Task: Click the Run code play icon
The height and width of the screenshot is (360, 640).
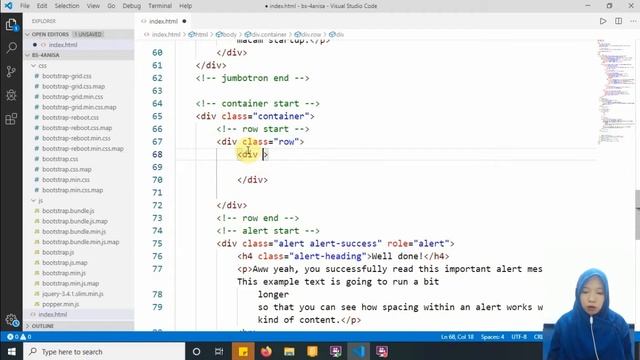Action: point(603,21)
